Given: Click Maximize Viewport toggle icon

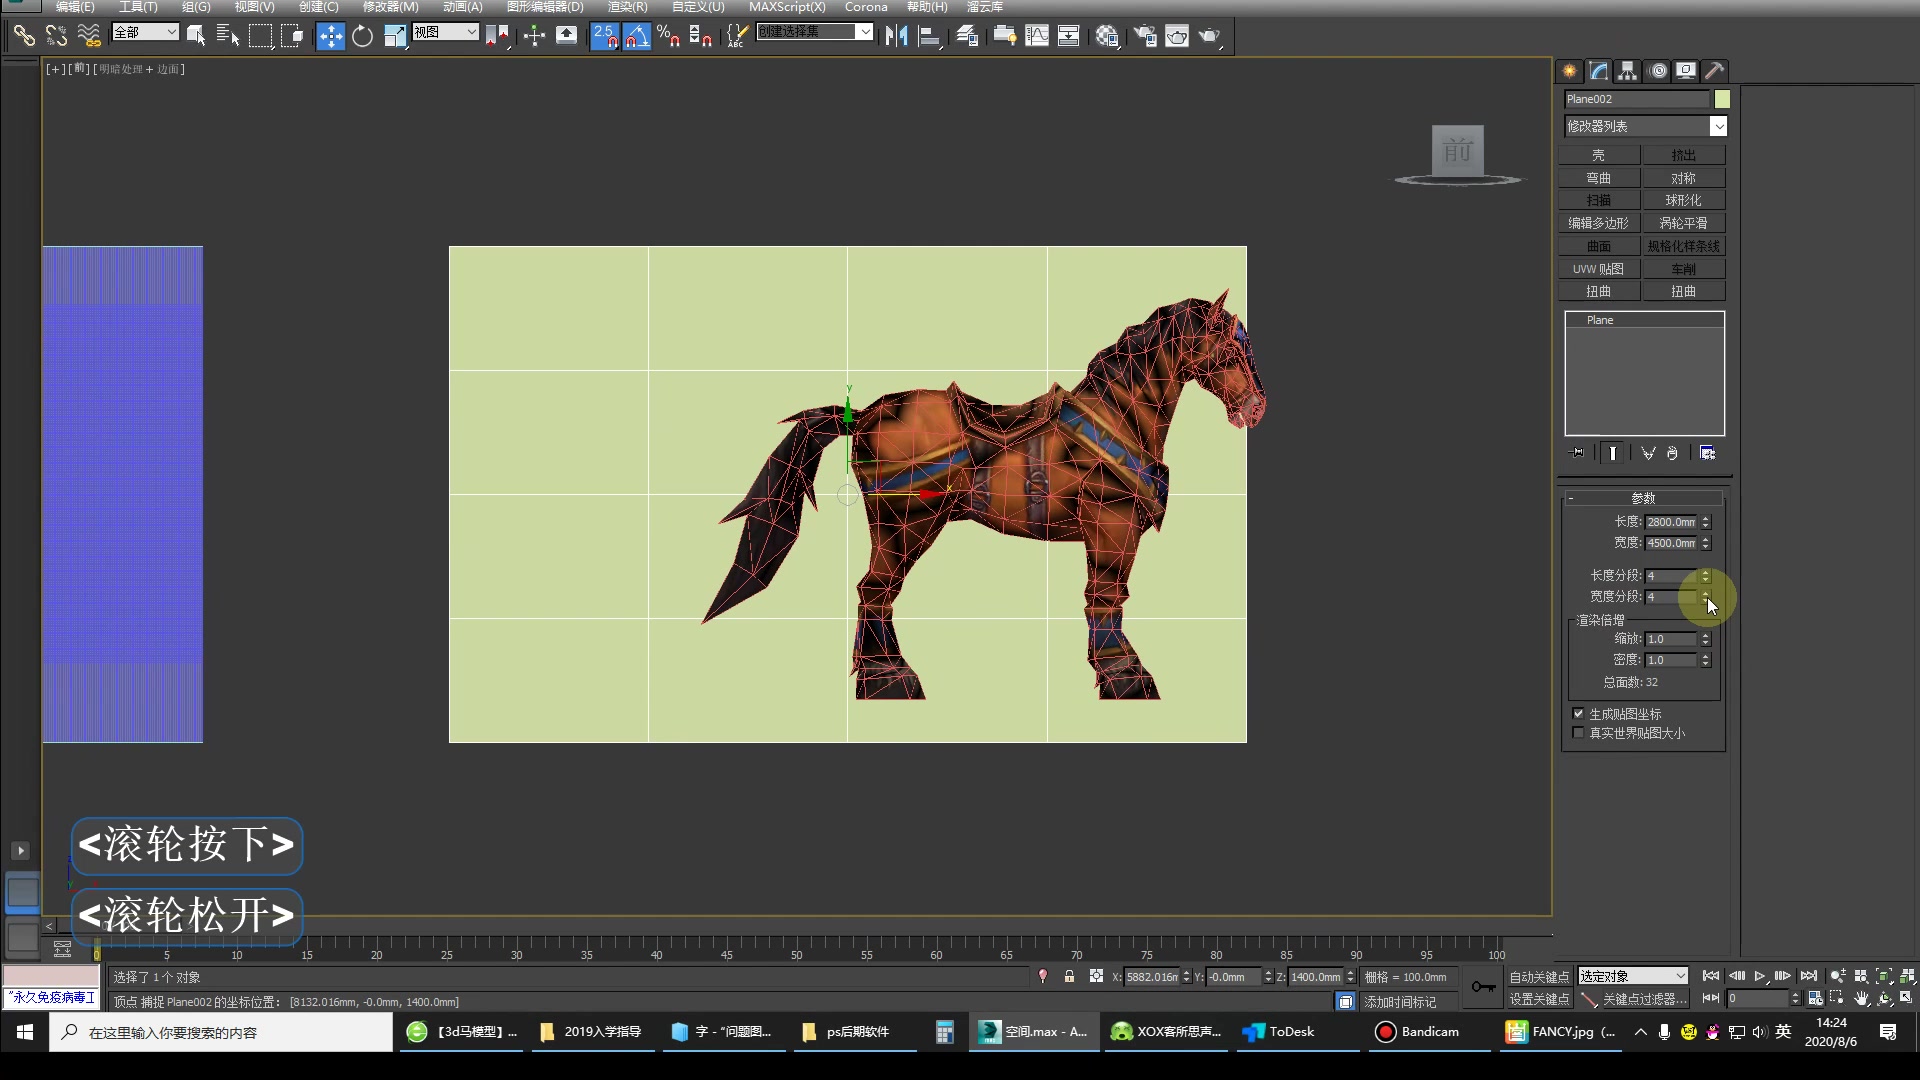Looking at the screenshot, I should tap(1906, 998).
